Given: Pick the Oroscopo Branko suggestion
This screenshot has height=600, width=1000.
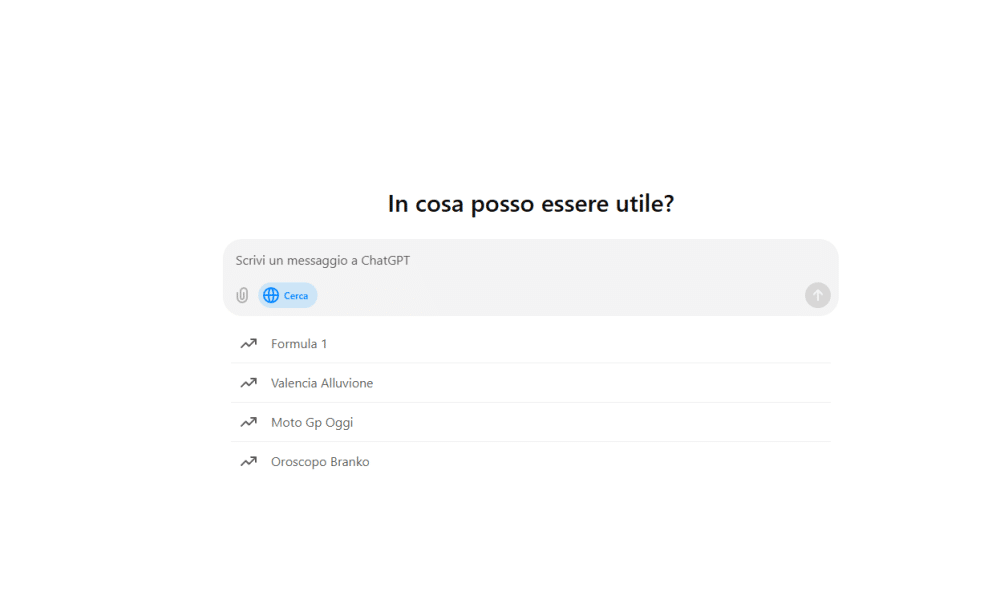Looking at the screenshot, I should point(531,462).
